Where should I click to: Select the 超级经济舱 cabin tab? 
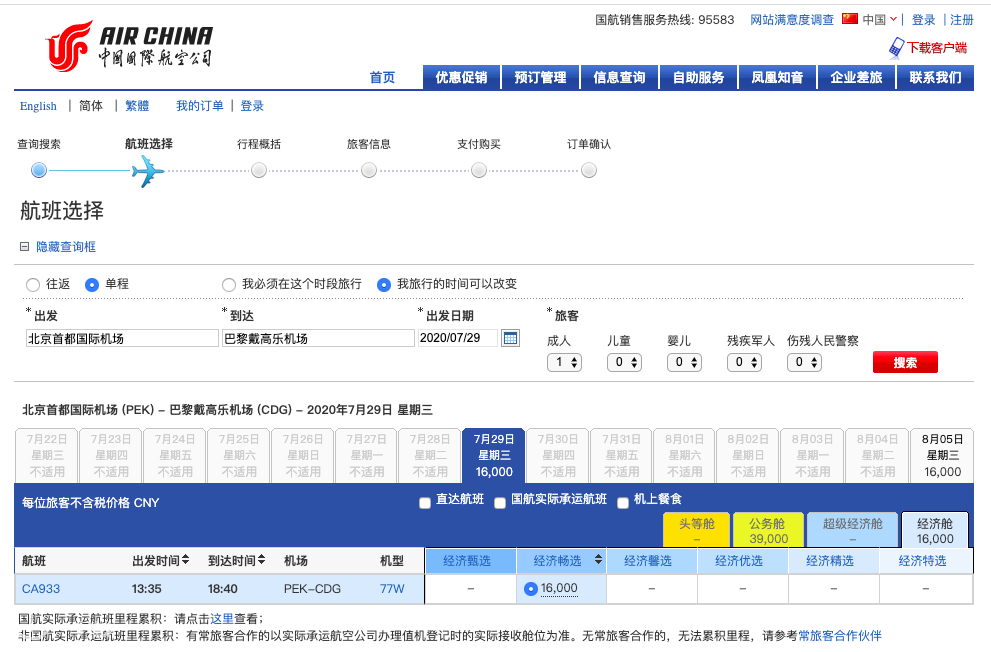pyautogui.click(x=853, y=529)
